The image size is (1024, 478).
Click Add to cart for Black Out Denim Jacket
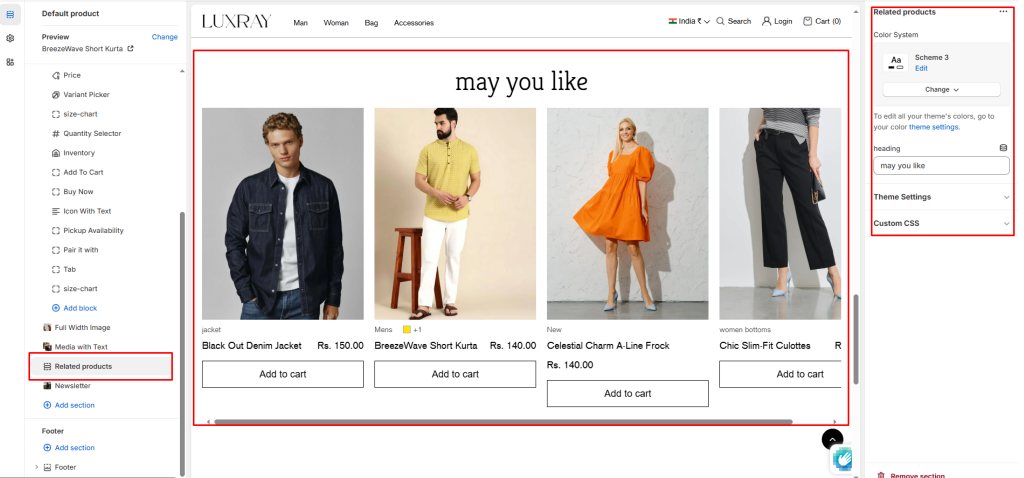coord(283,374)
